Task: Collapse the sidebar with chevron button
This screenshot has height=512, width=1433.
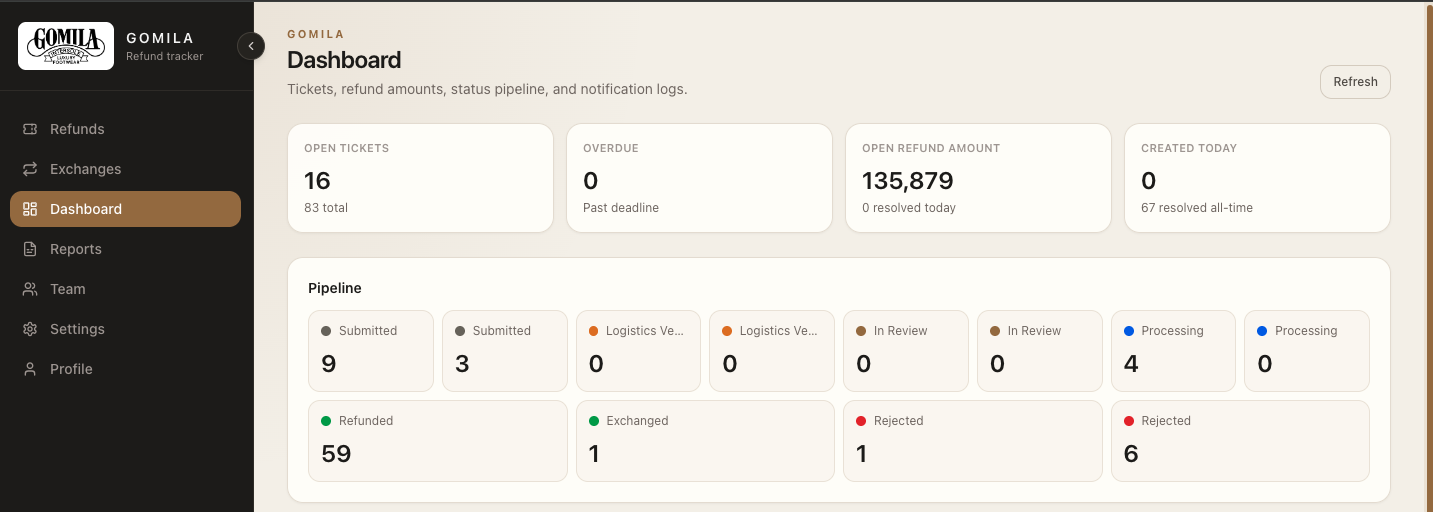Action: click(251, 46)
